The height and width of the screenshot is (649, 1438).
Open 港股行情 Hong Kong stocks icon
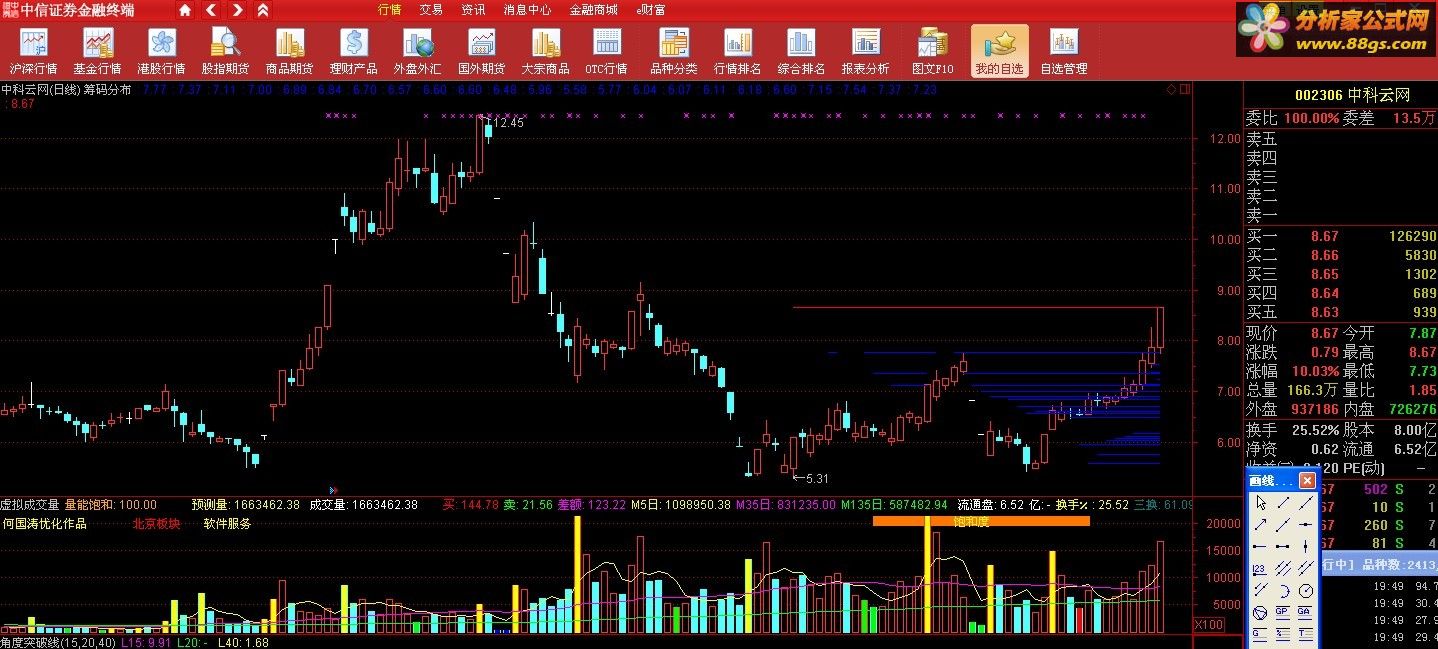coord(161,50)
